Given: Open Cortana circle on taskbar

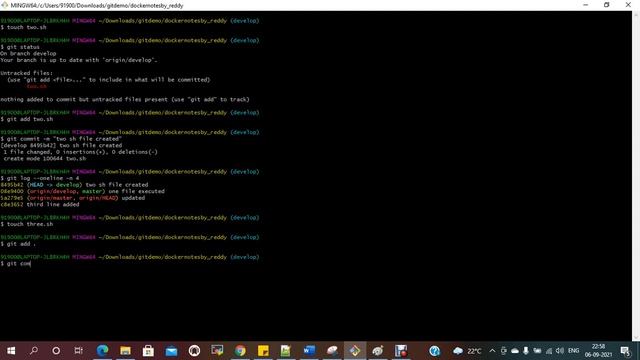Looking at the screenshot, I should (x=56, y=351).
